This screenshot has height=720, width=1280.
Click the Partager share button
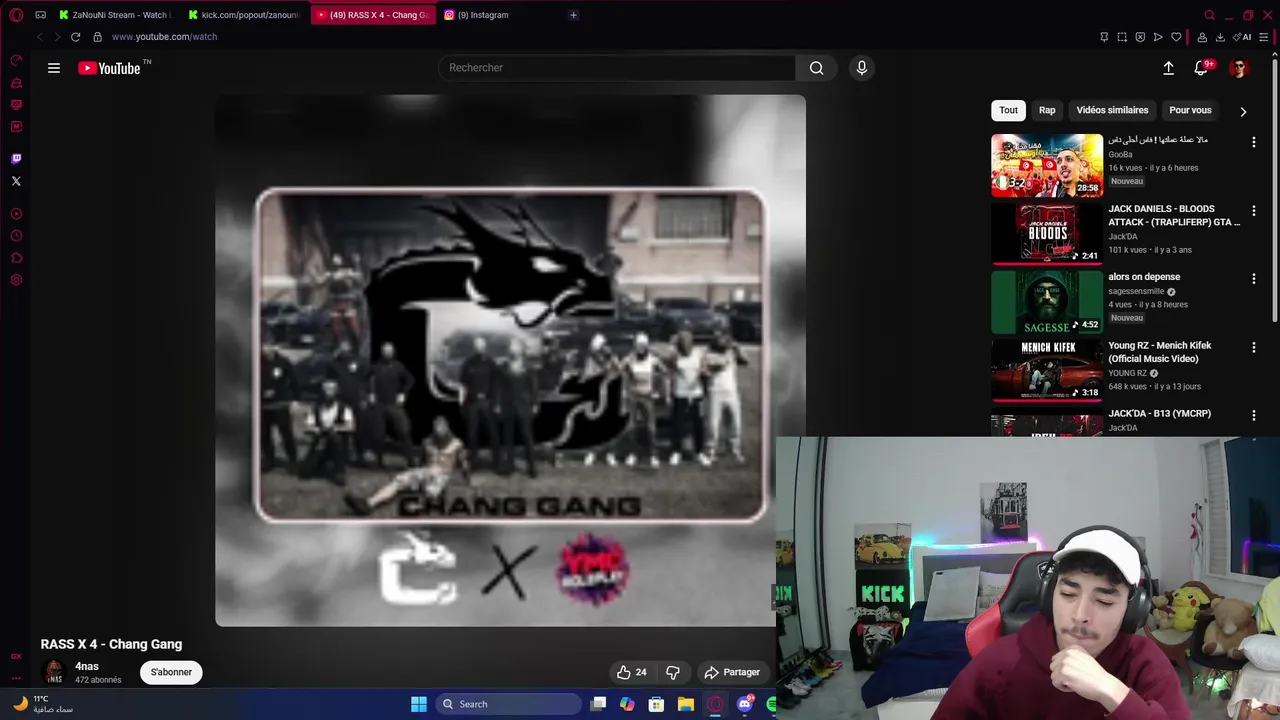pos(731,672)
